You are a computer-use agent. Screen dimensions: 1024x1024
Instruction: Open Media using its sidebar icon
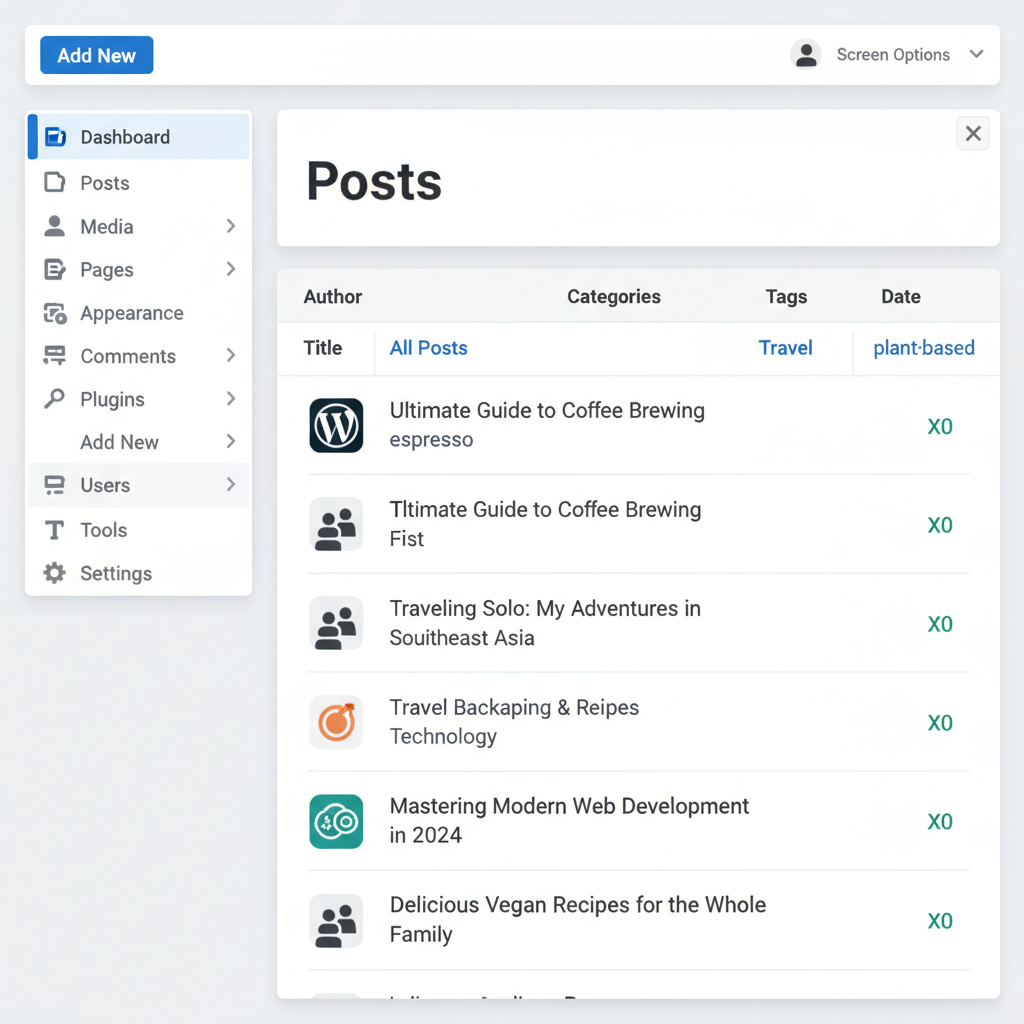click(55, 226)
